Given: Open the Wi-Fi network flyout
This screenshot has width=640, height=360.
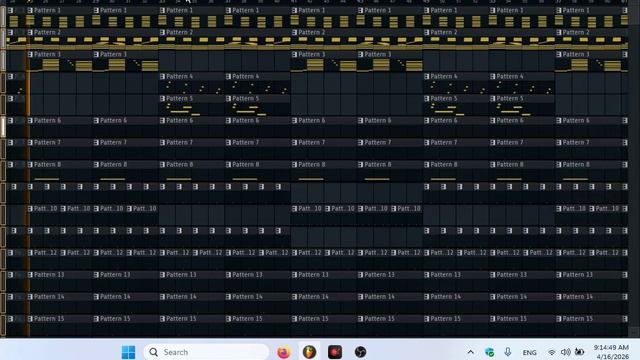Looking at the screenshot, I should coord(551,352).
